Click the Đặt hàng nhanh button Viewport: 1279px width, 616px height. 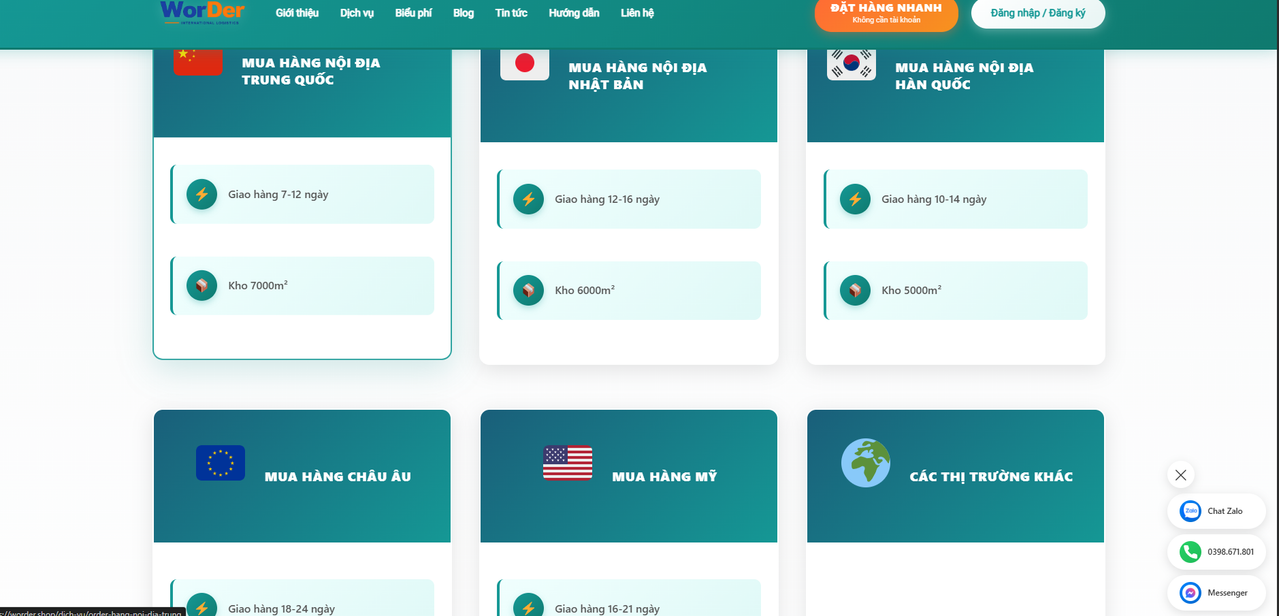pos(886,12)
